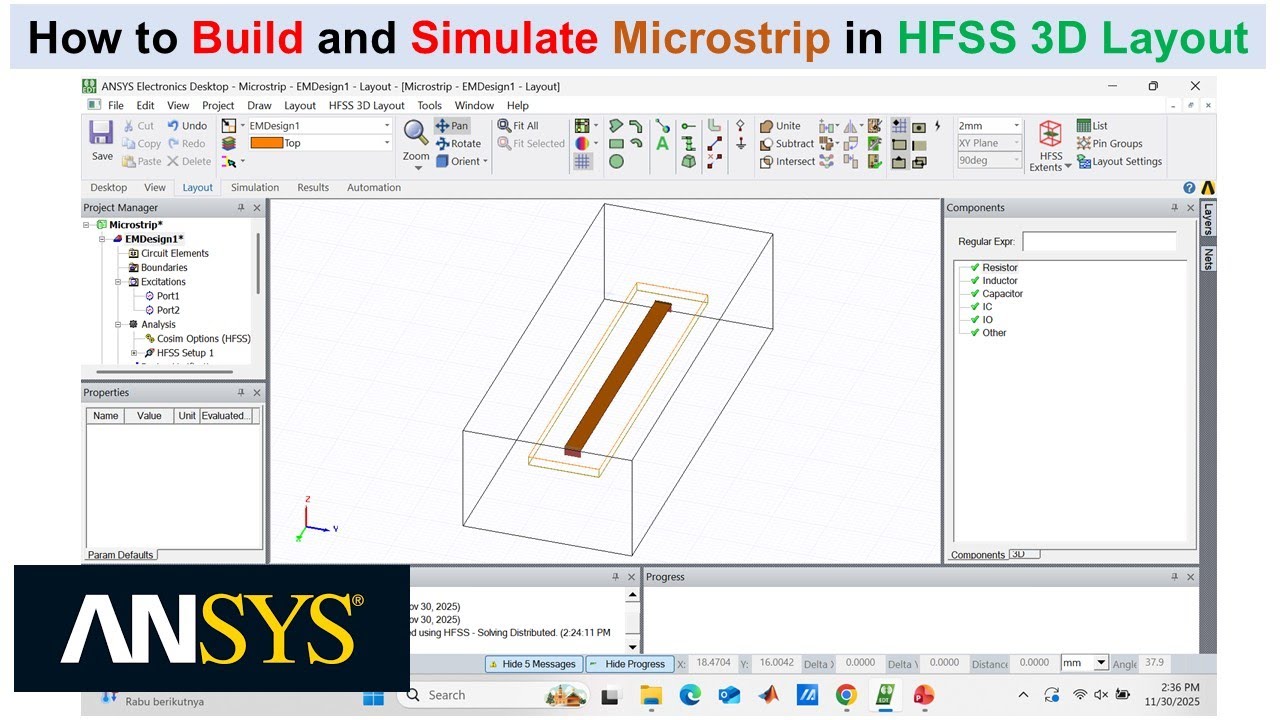Click the layer stackup icon

229,144
